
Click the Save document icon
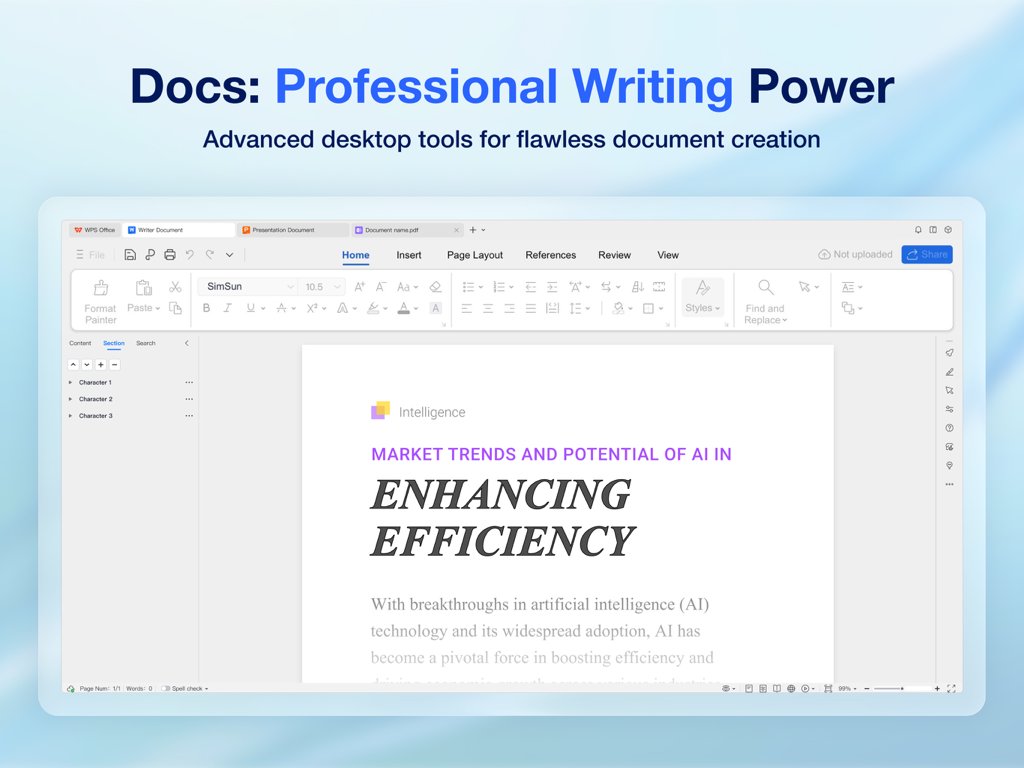130,254
